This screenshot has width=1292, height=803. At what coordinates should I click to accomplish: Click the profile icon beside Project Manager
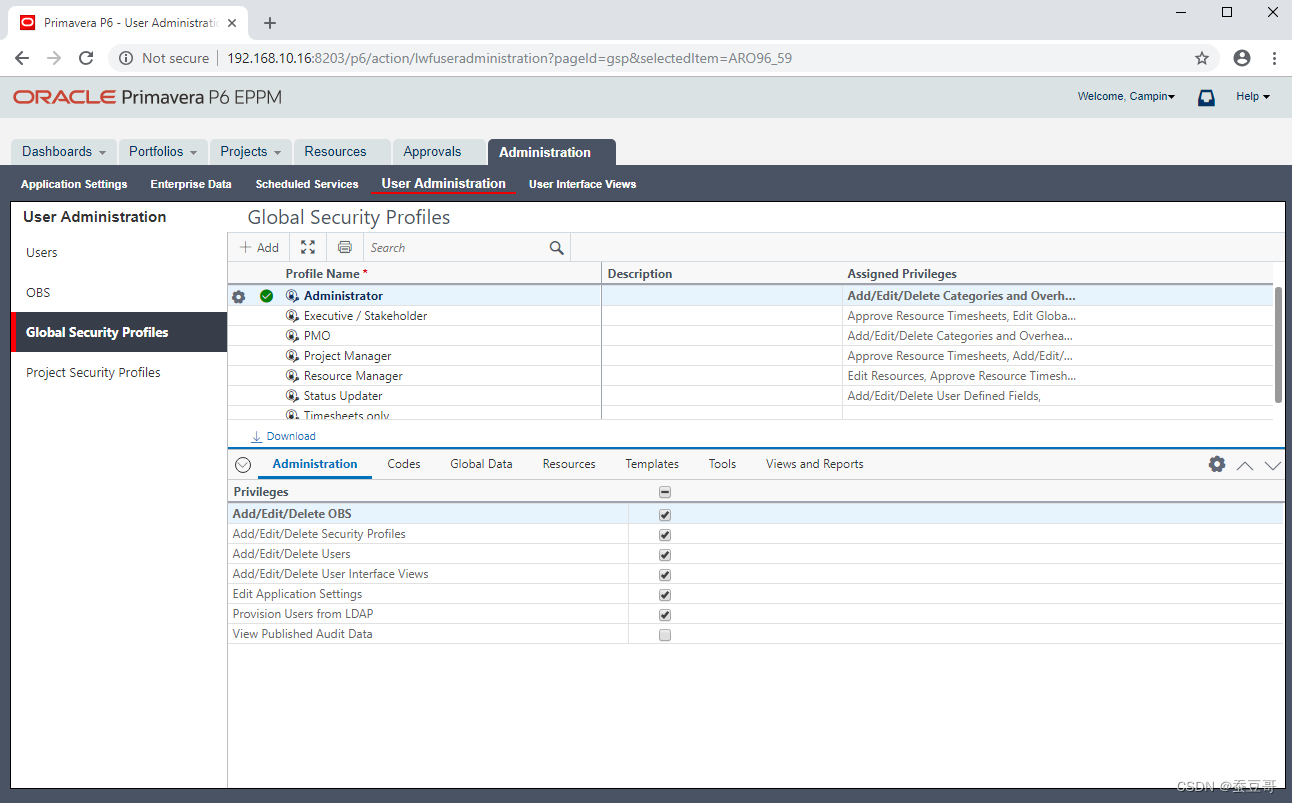[x=292, y=356]
